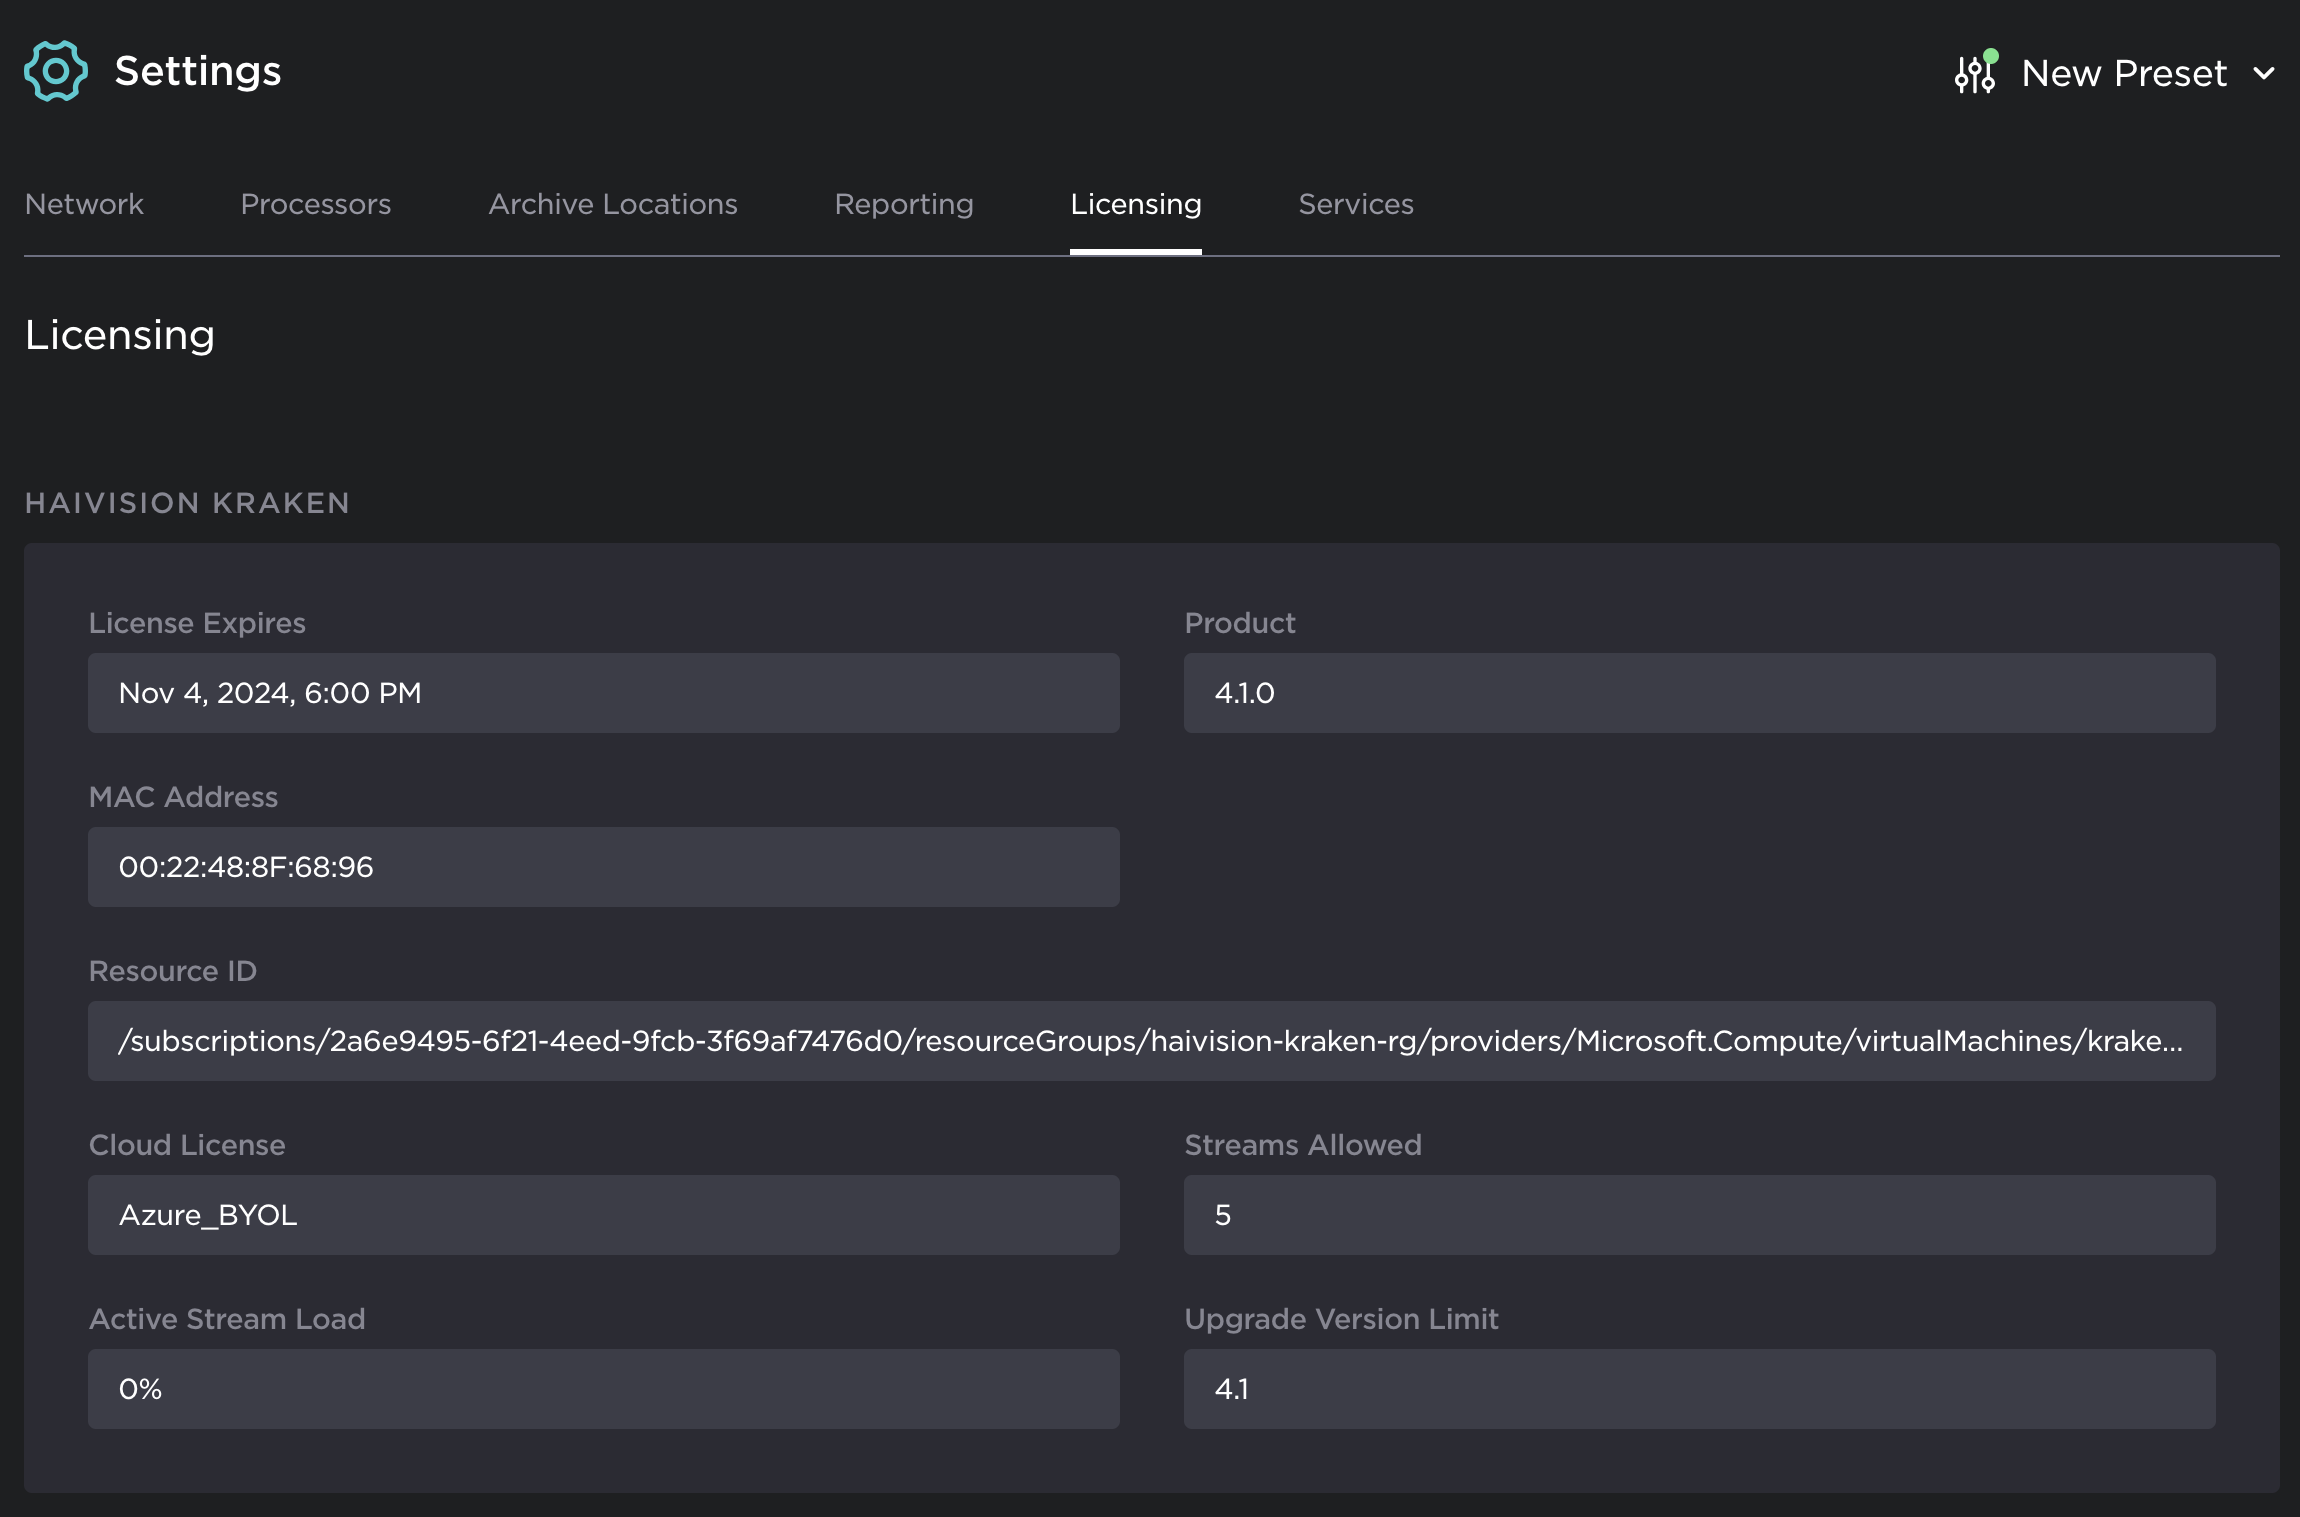Click the Active Stream Load field
The height and width of the screenshot is (1517, 2300).
coord(603,1389)
